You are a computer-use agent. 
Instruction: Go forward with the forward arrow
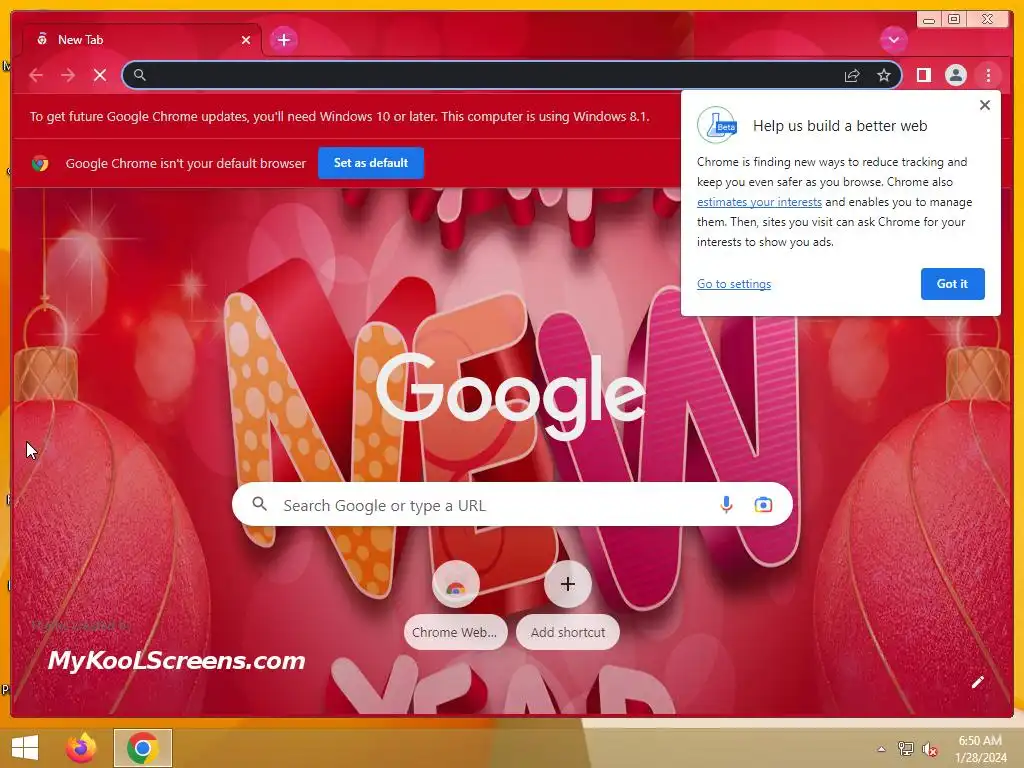click(x=68, y=75)
